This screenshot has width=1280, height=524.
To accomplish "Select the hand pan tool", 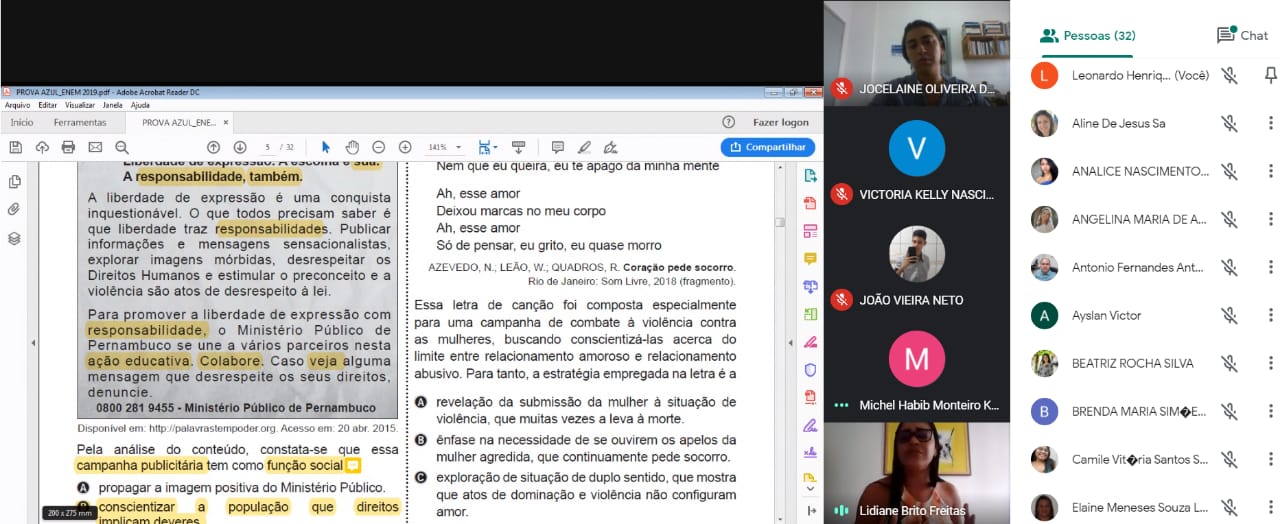I will [352, 147].
